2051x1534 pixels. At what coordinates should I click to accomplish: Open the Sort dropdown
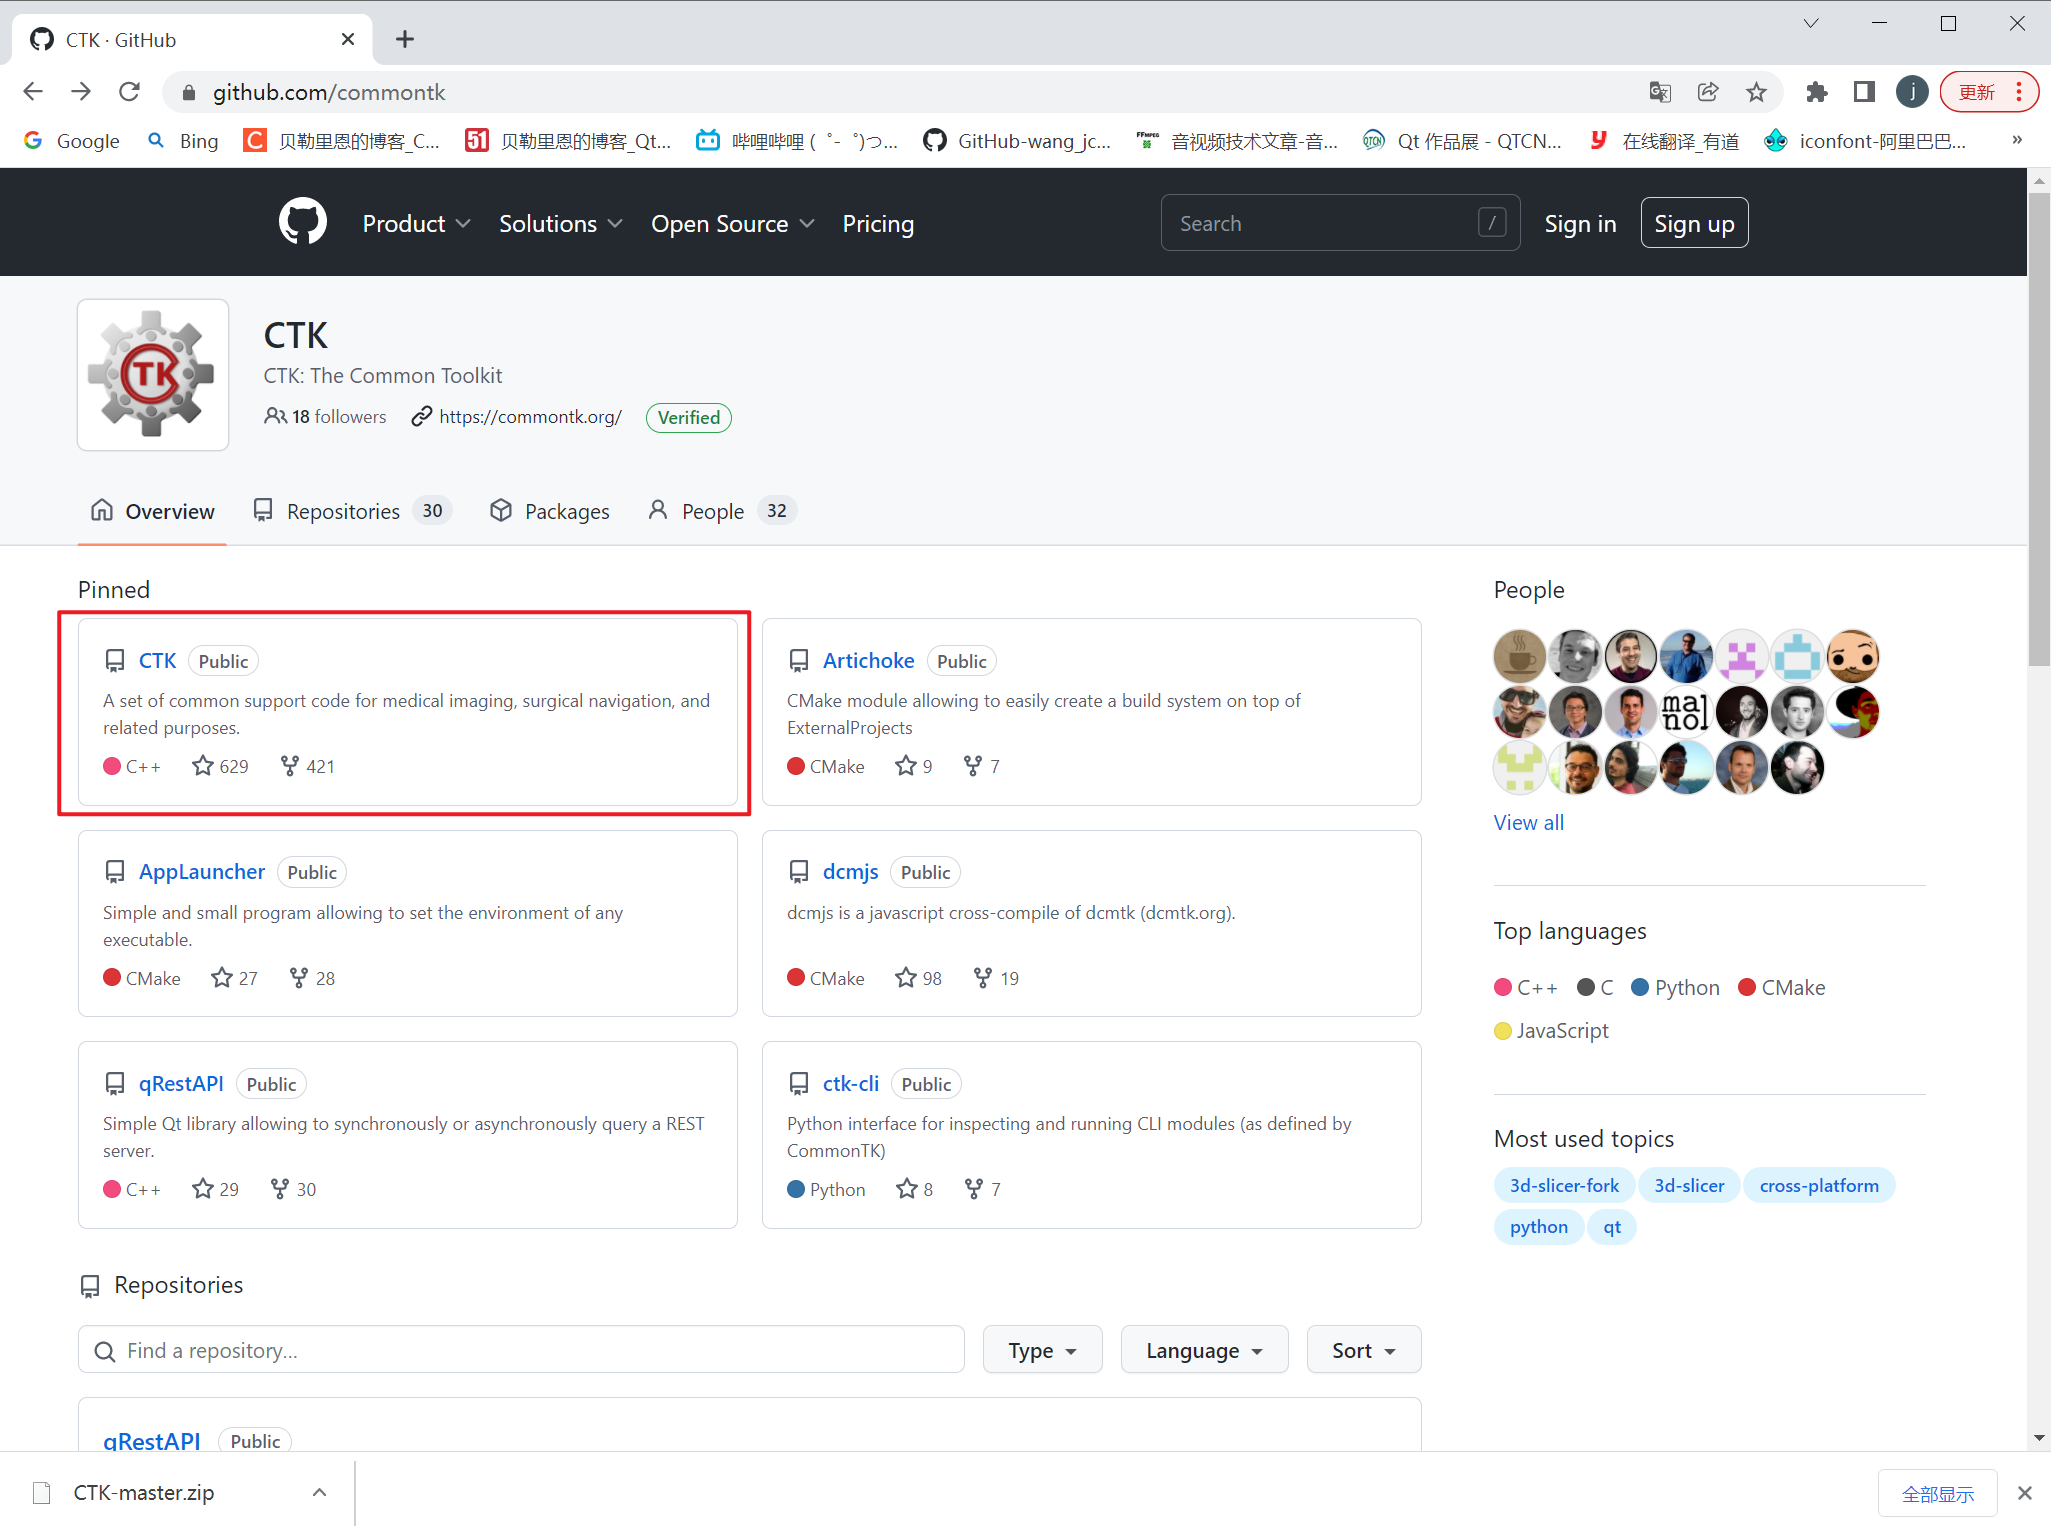click(x=1363, y=1350)
